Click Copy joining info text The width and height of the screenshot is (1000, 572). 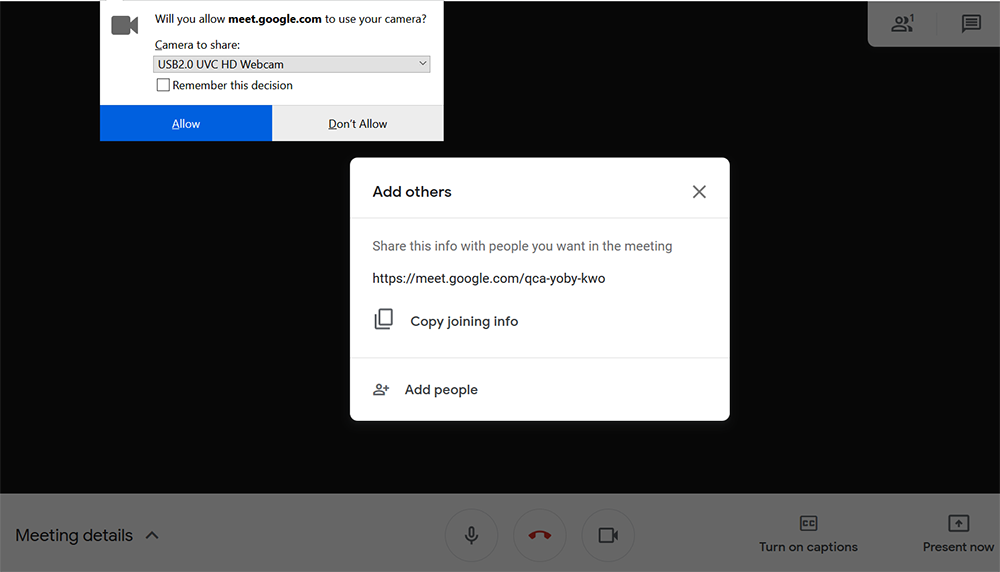click(x=464, y=321)
